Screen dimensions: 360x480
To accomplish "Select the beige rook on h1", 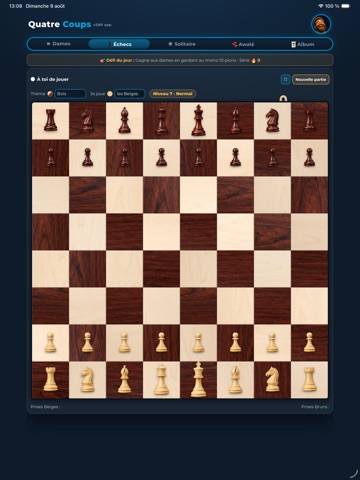I will [x=309, y=379].
